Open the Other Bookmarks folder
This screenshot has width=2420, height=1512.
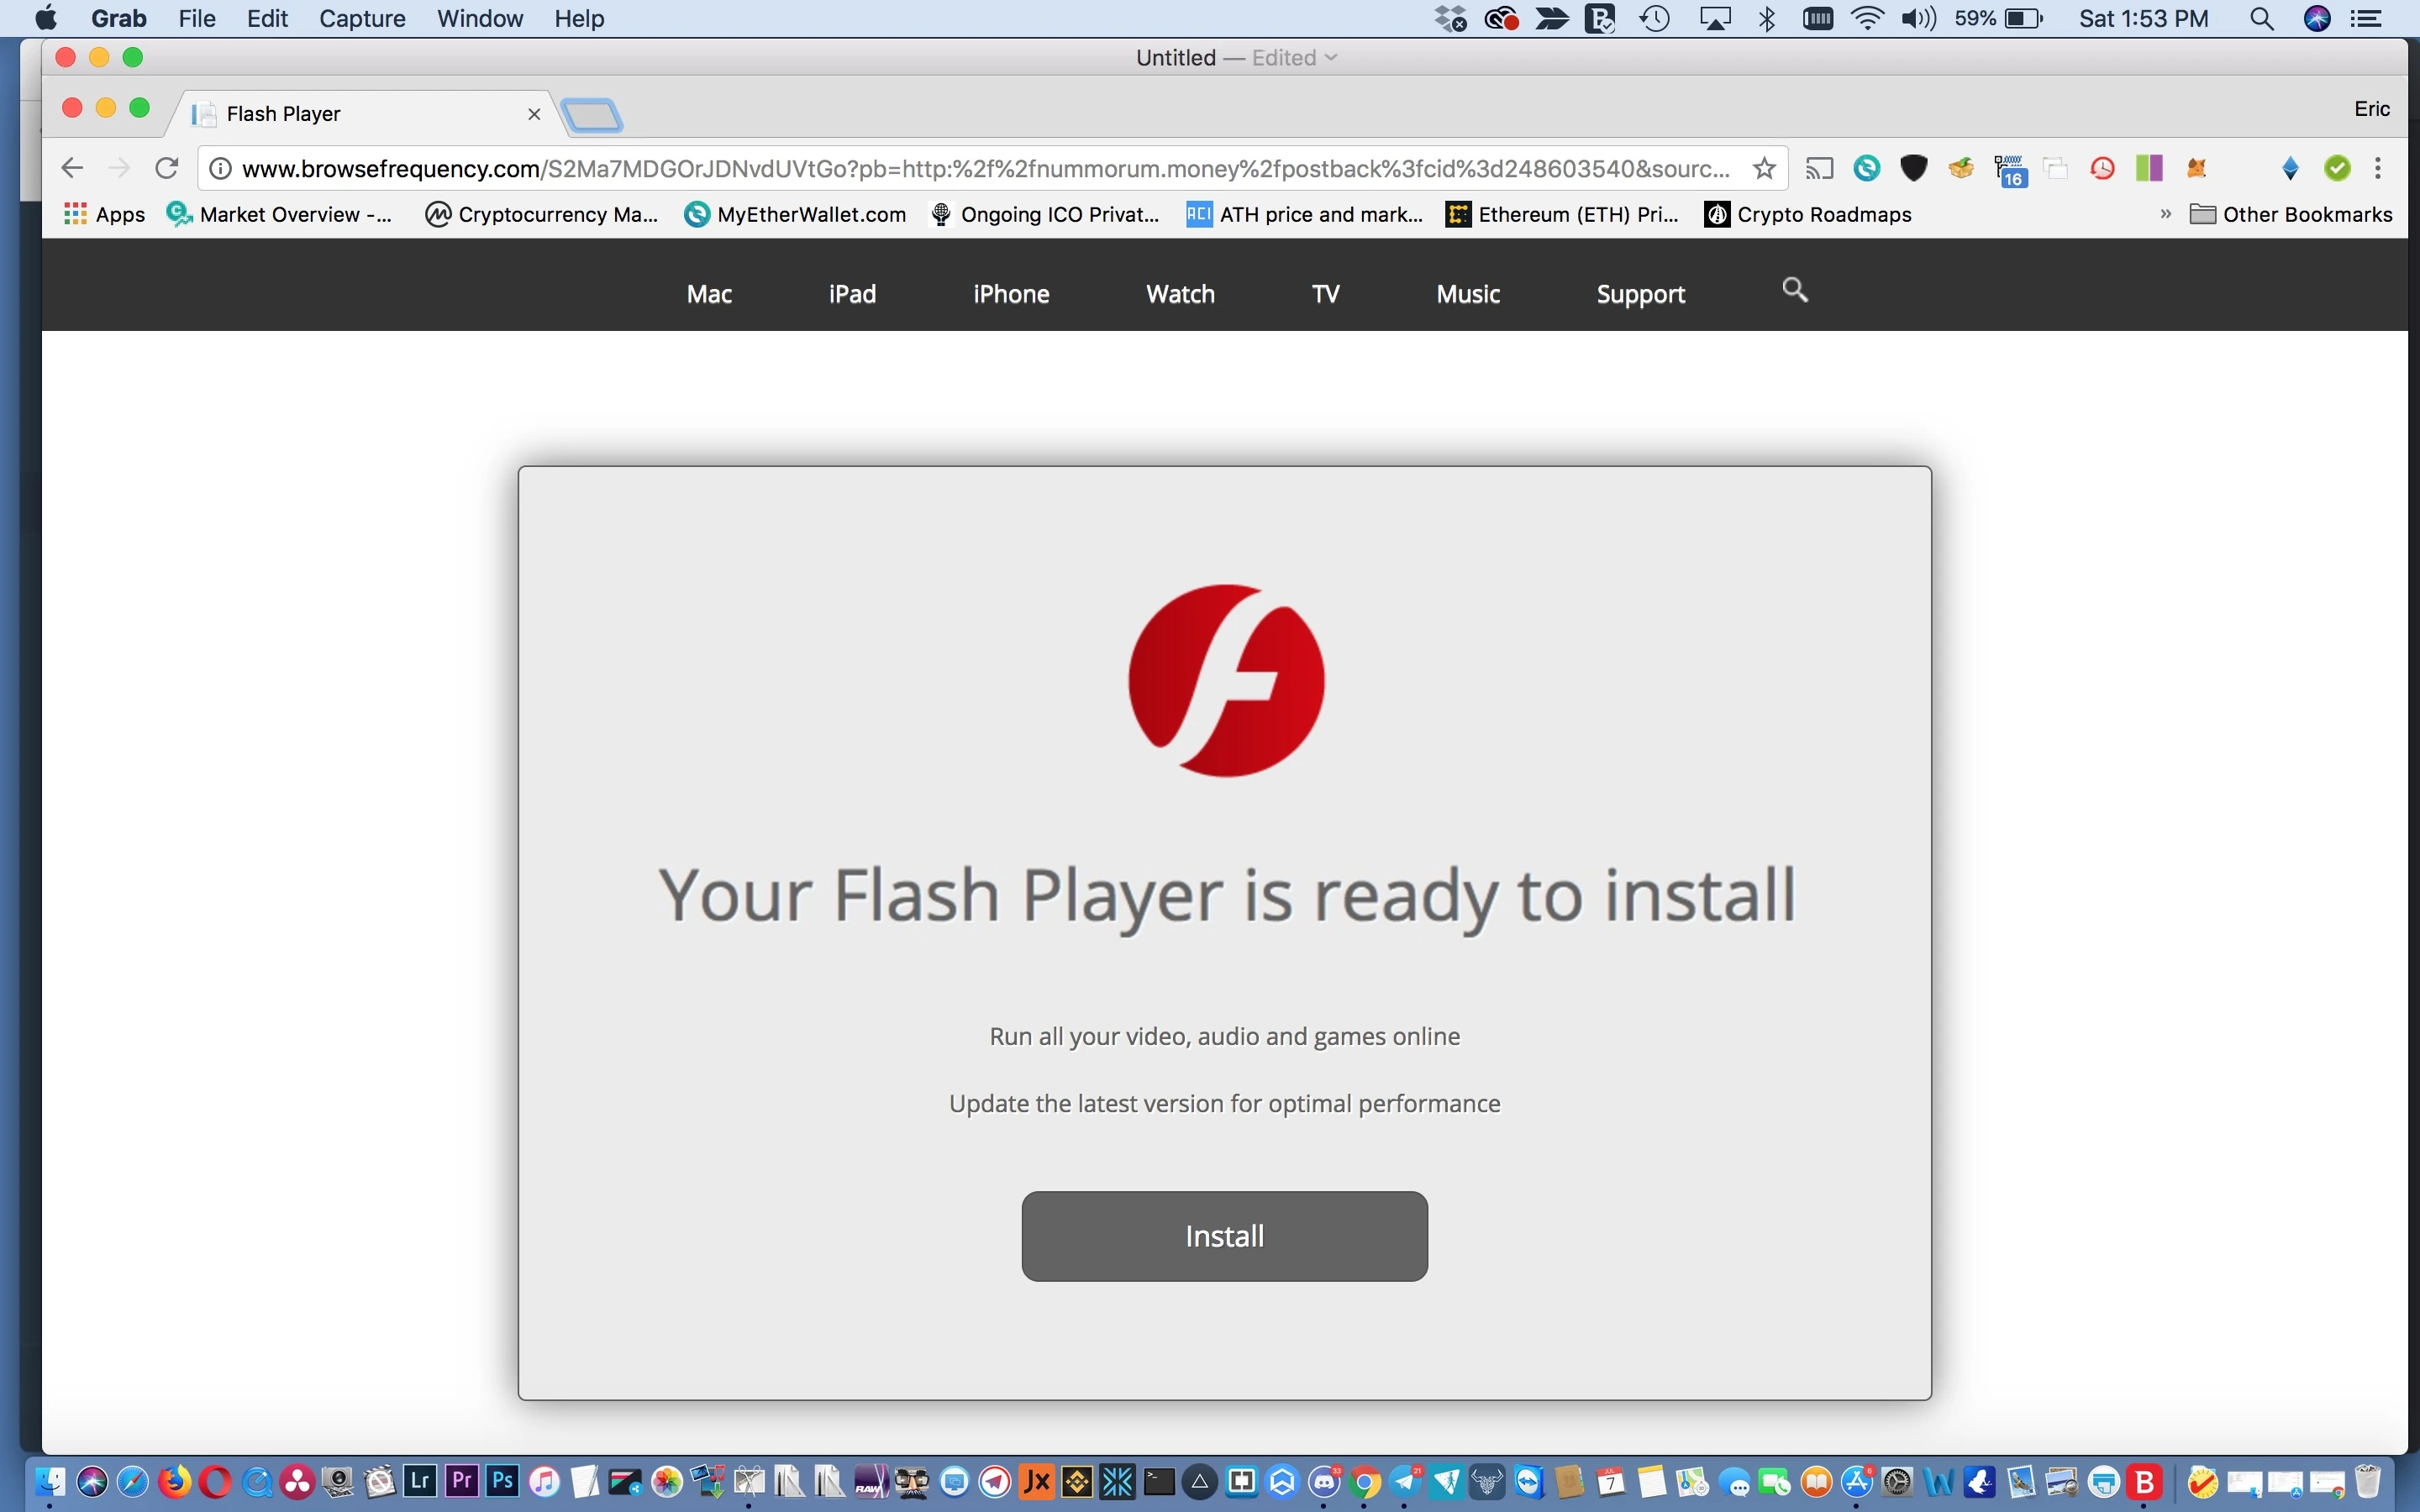click(2292, 214)
